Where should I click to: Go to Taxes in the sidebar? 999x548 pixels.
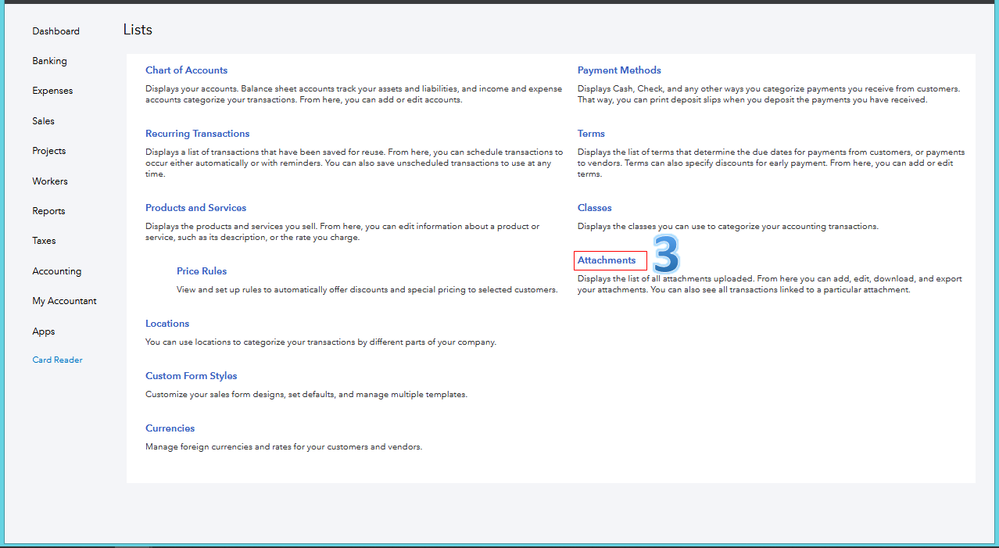[44, 241]
